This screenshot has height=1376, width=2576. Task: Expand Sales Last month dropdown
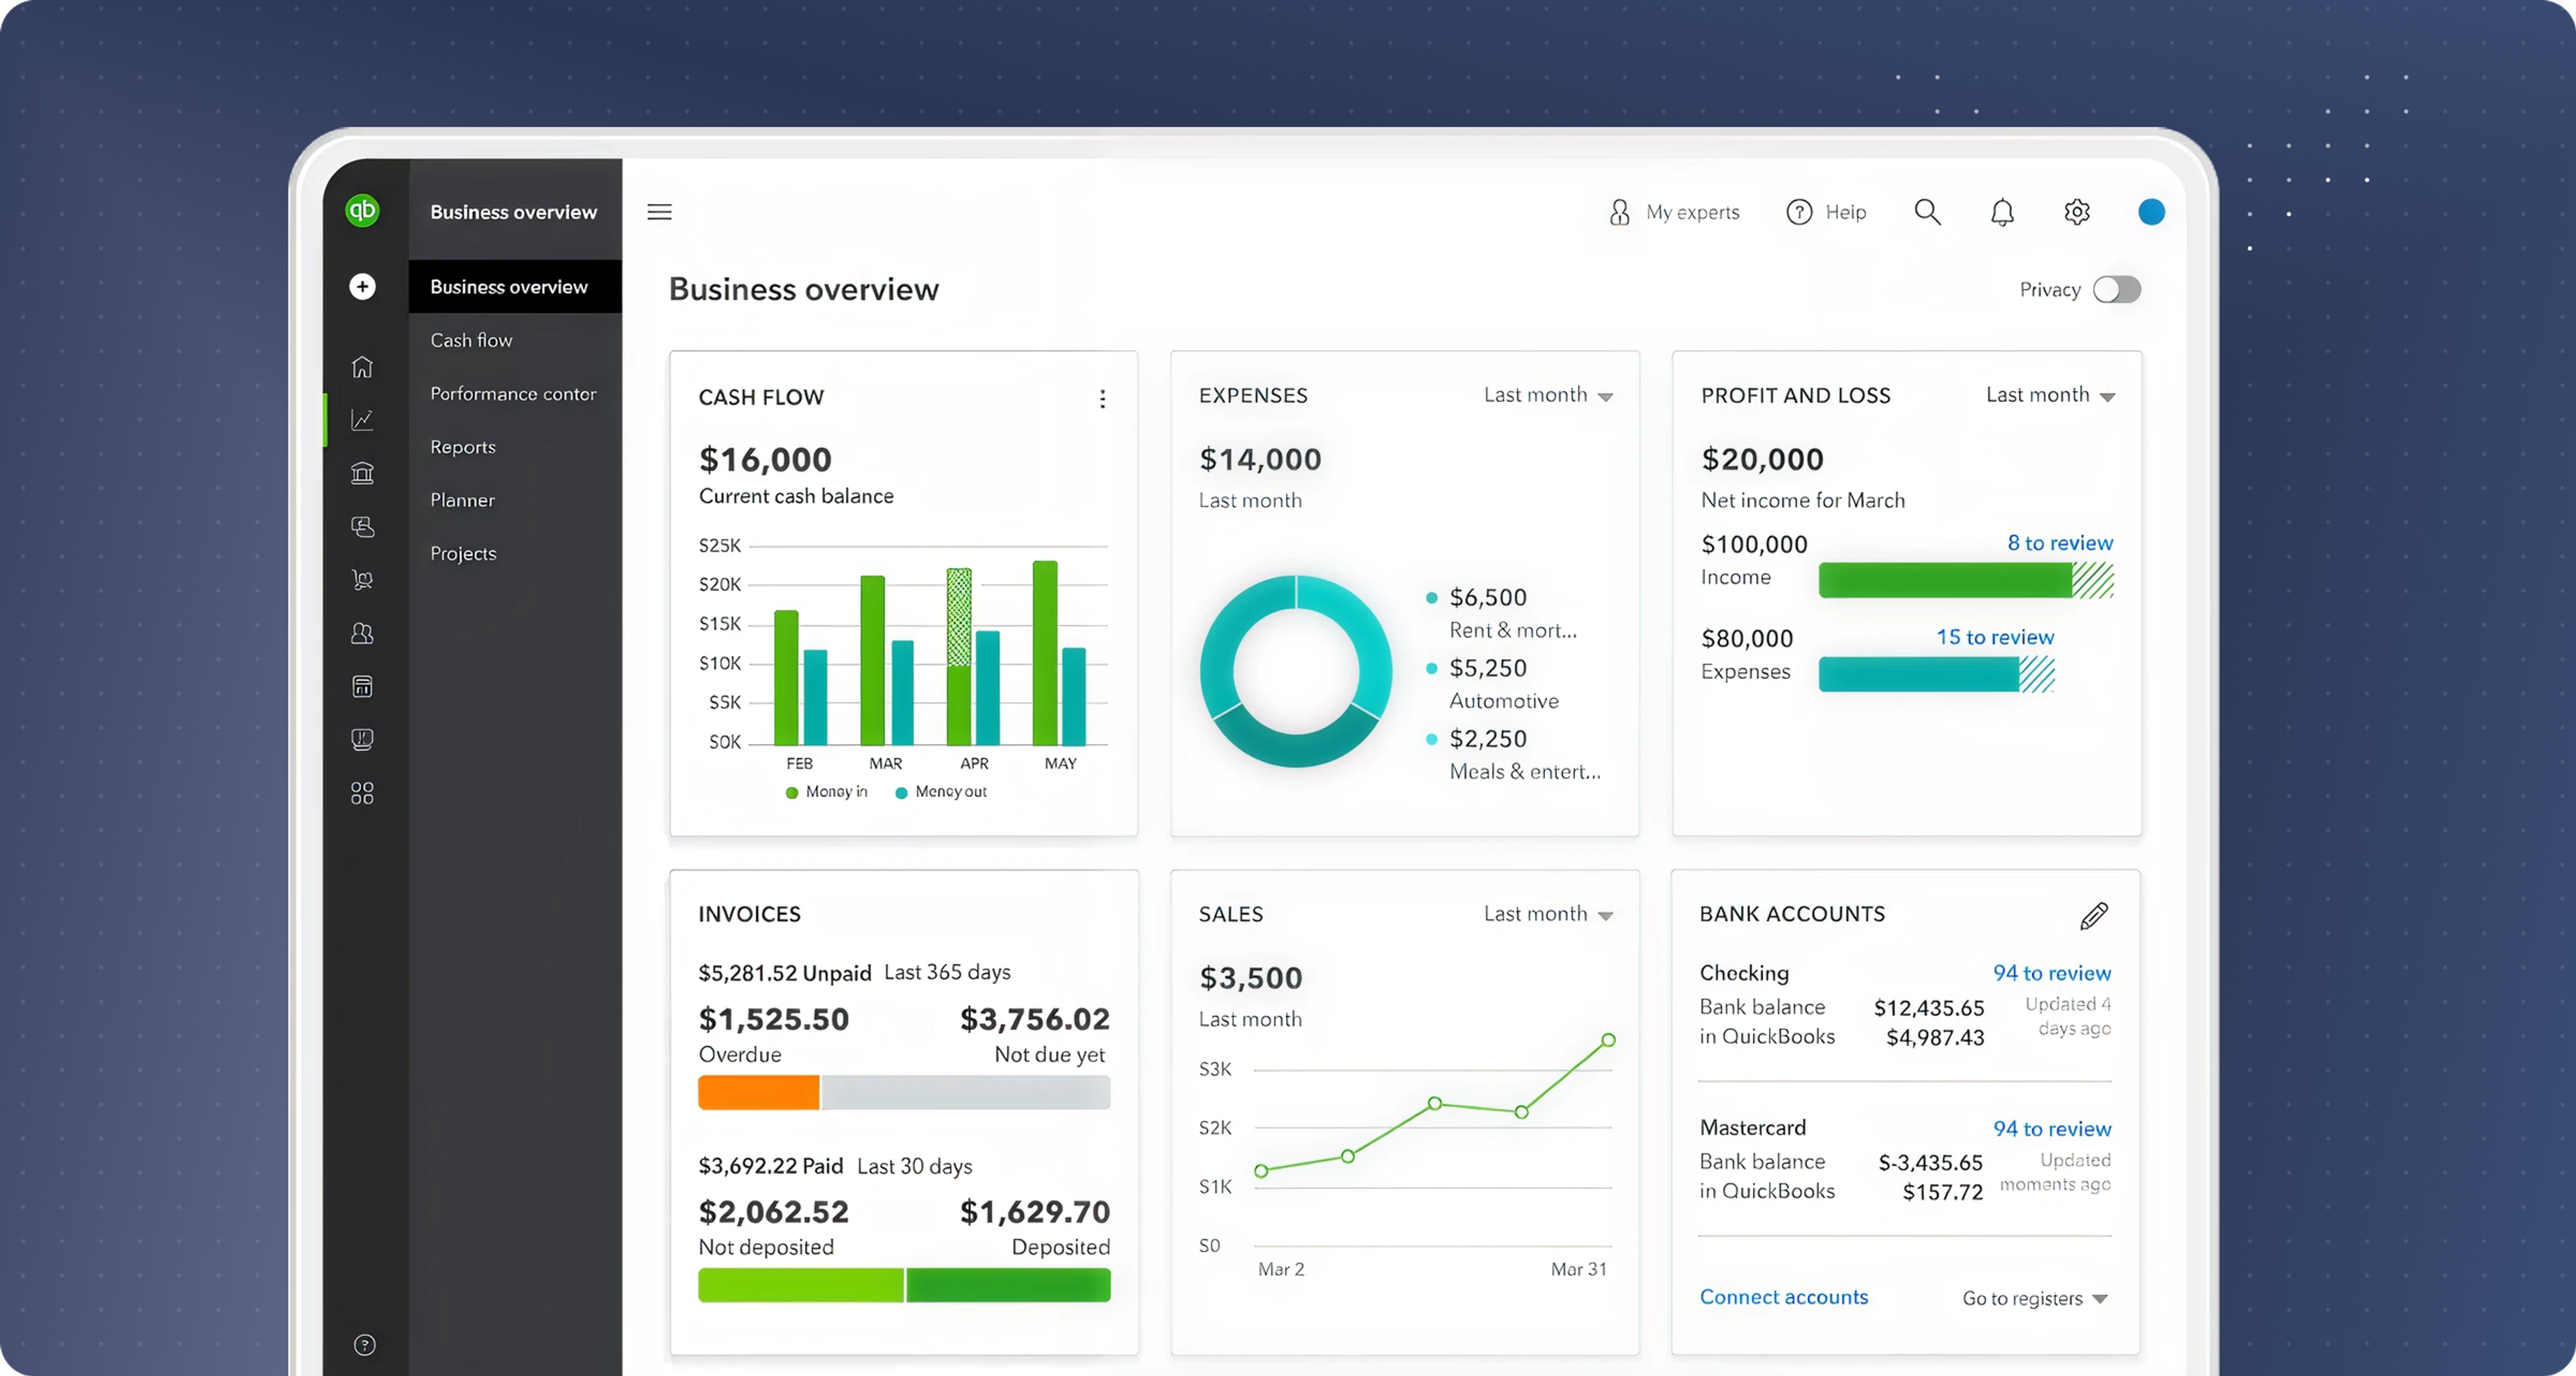1548,914
